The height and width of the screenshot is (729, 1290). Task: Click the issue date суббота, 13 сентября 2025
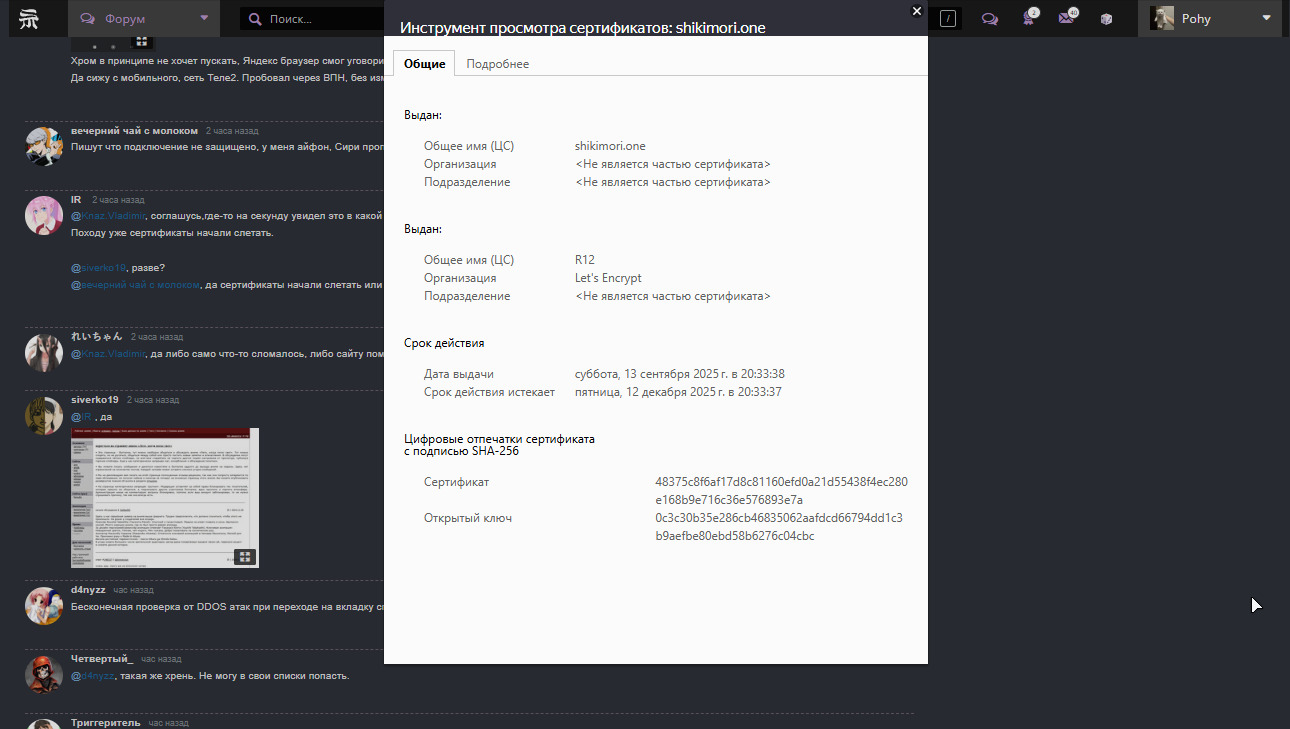(x=679, y=374)
